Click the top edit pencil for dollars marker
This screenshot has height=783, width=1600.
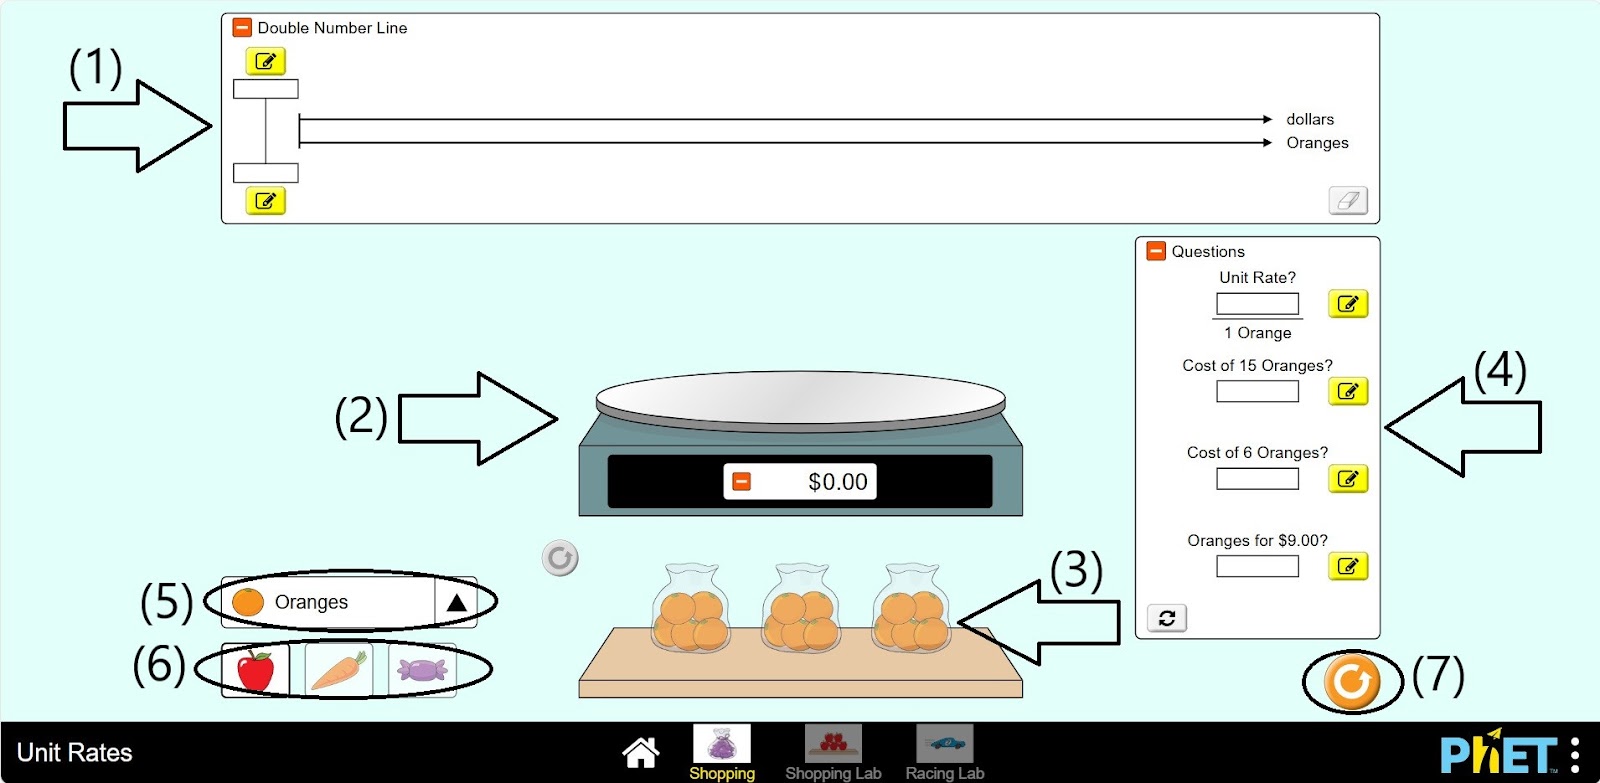pyautogui.click(x=266, y=62)
